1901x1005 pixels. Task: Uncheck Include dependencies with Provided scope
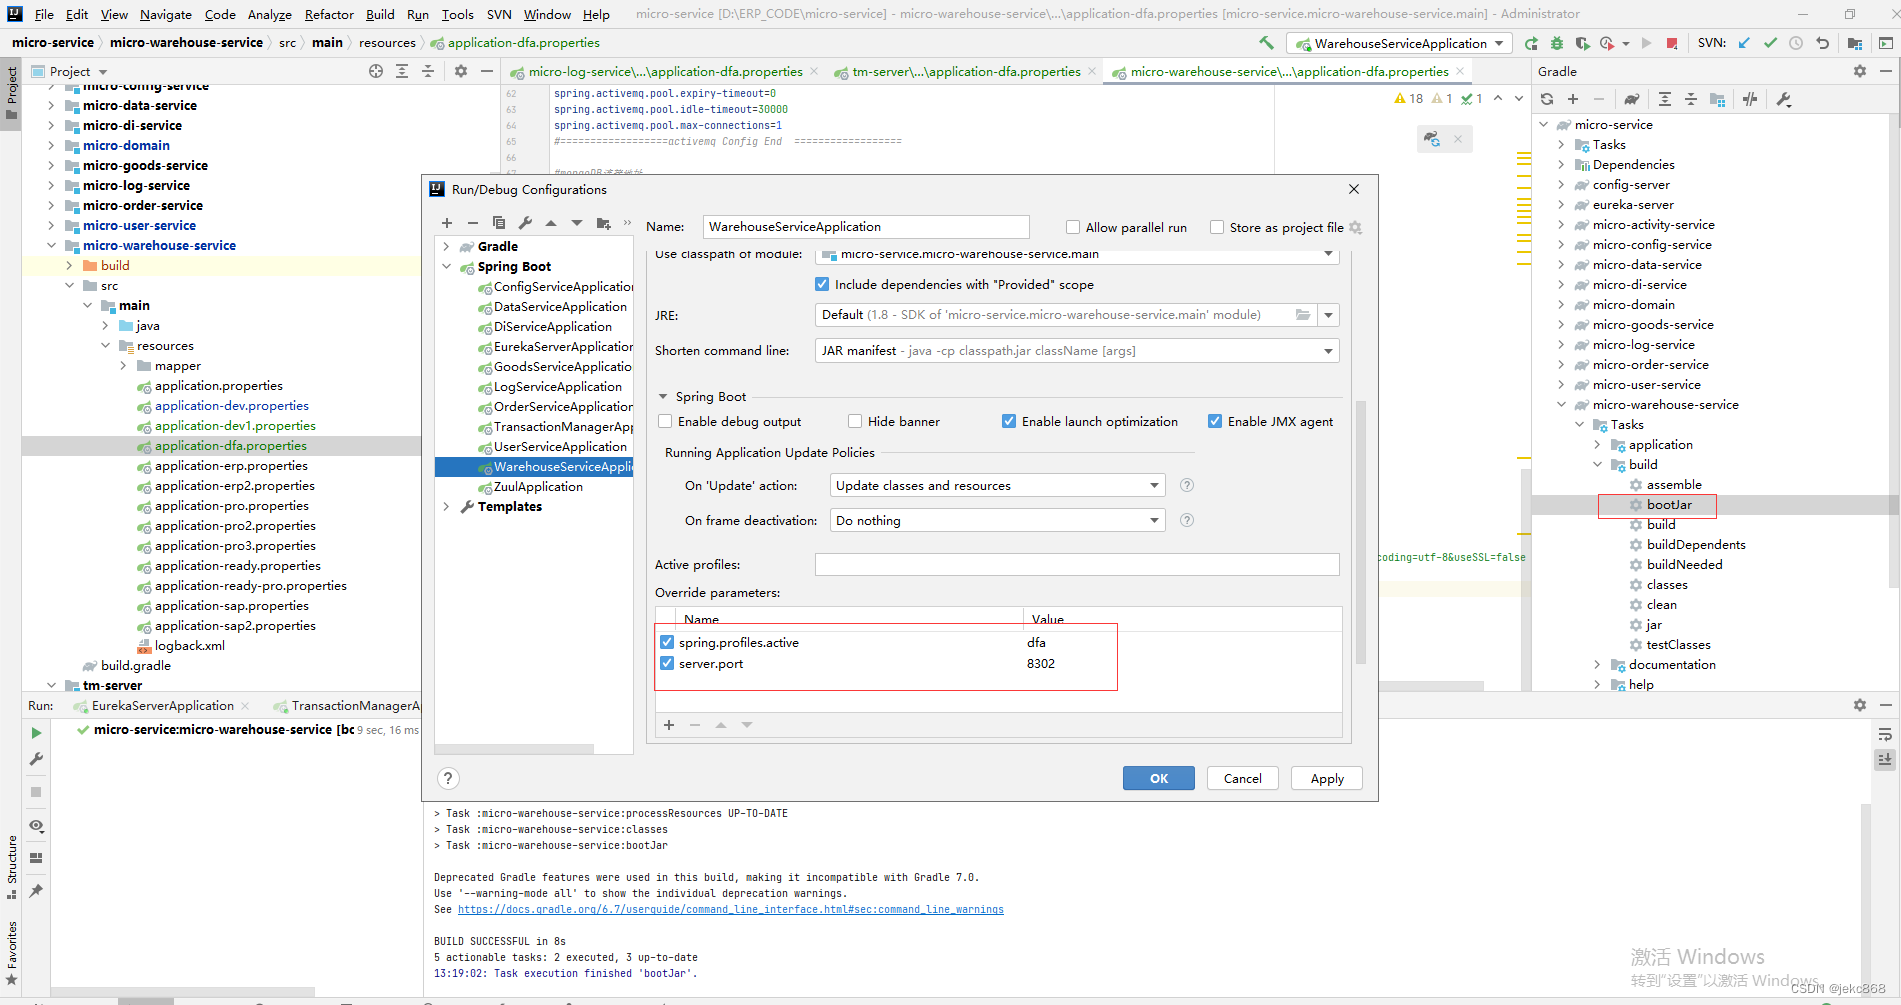(x=822, y=284)
